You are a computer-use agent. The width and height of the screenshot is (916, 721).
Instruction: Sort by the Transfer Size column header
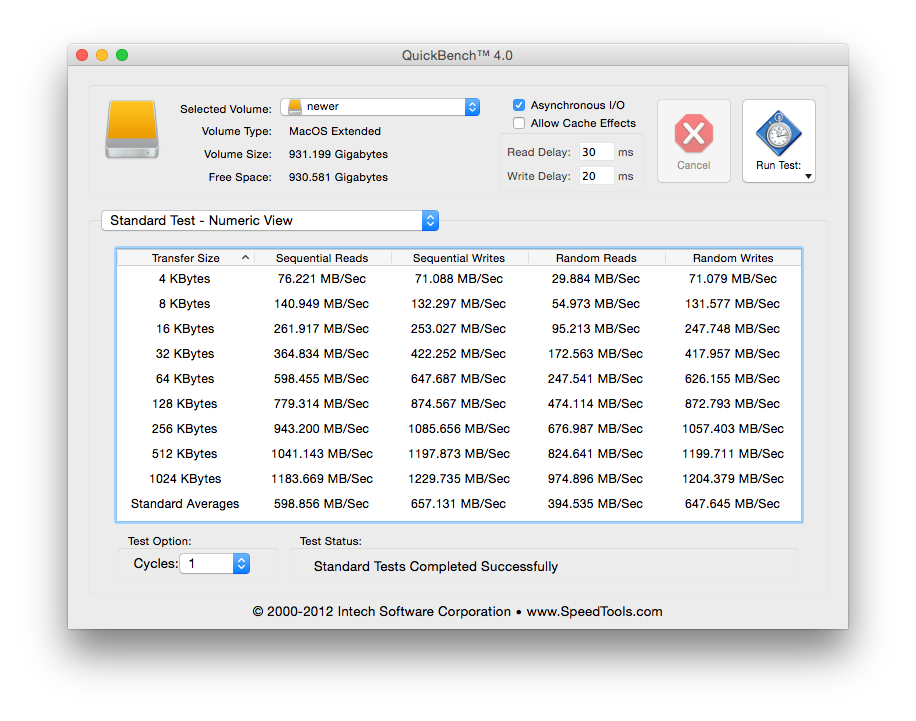186,258
